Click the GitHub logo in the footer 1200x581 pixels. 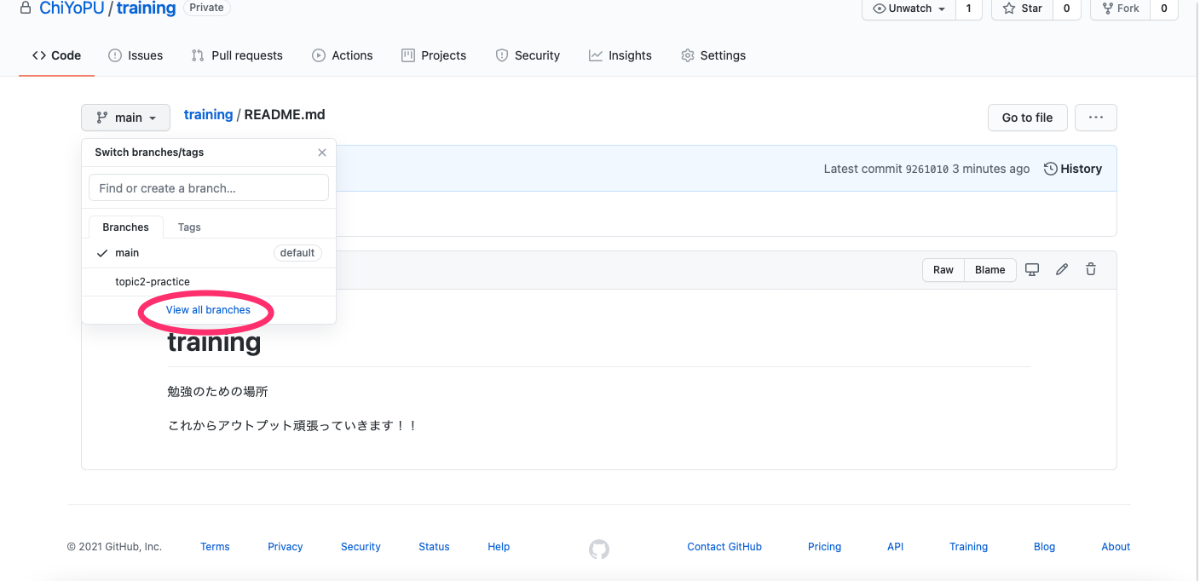(x=599, y=549)
